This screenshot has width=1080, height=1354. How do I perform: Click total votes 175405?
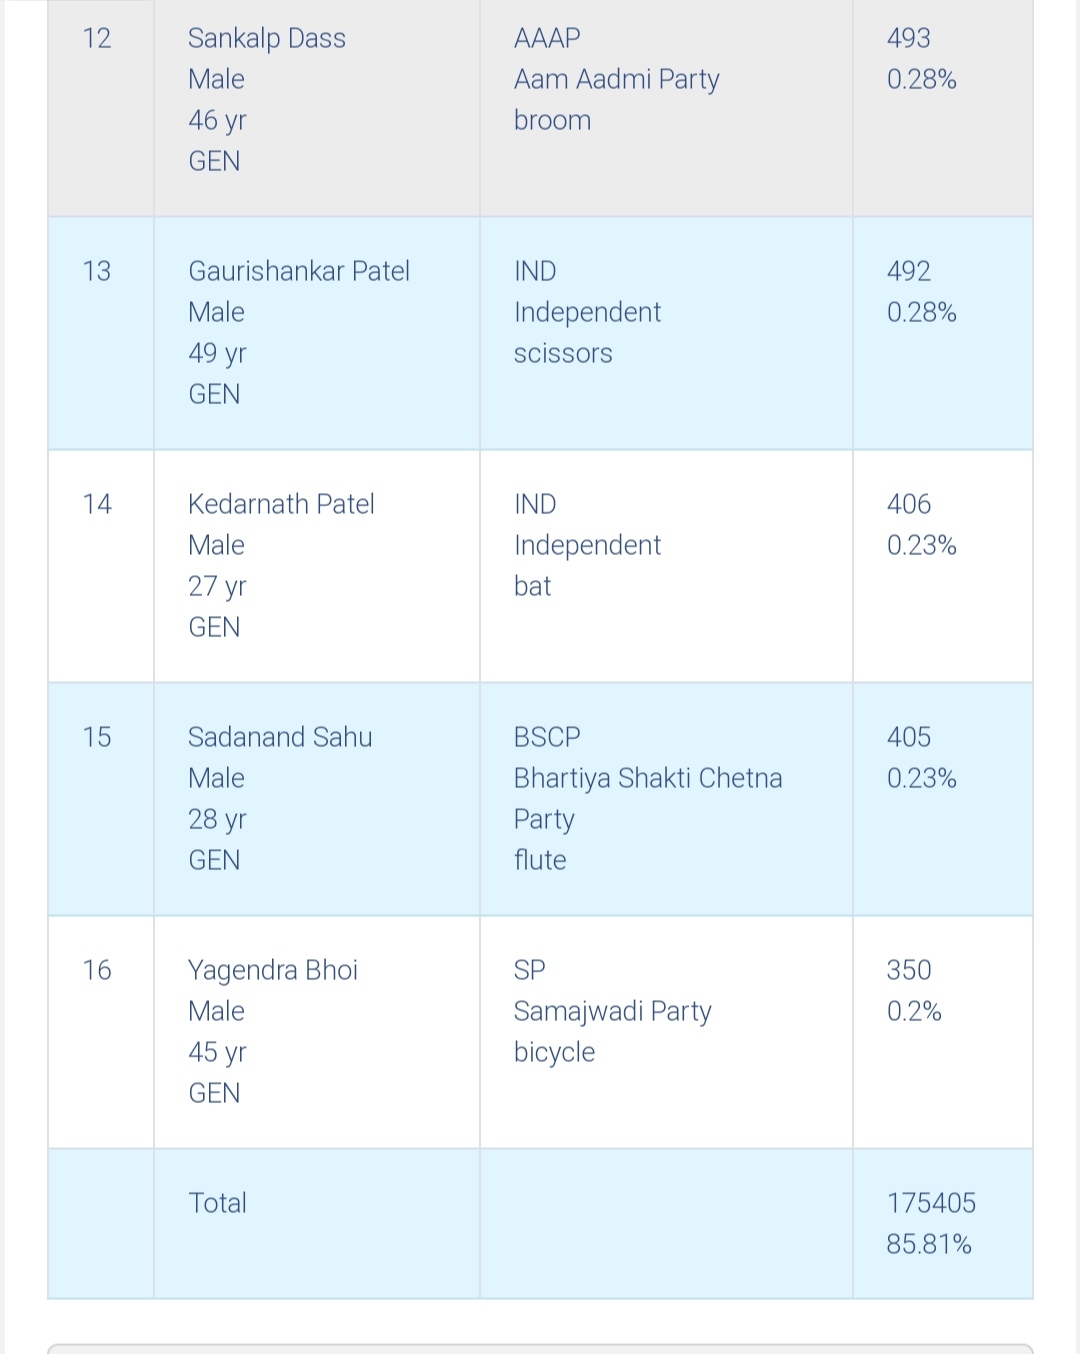[931, 1203]
